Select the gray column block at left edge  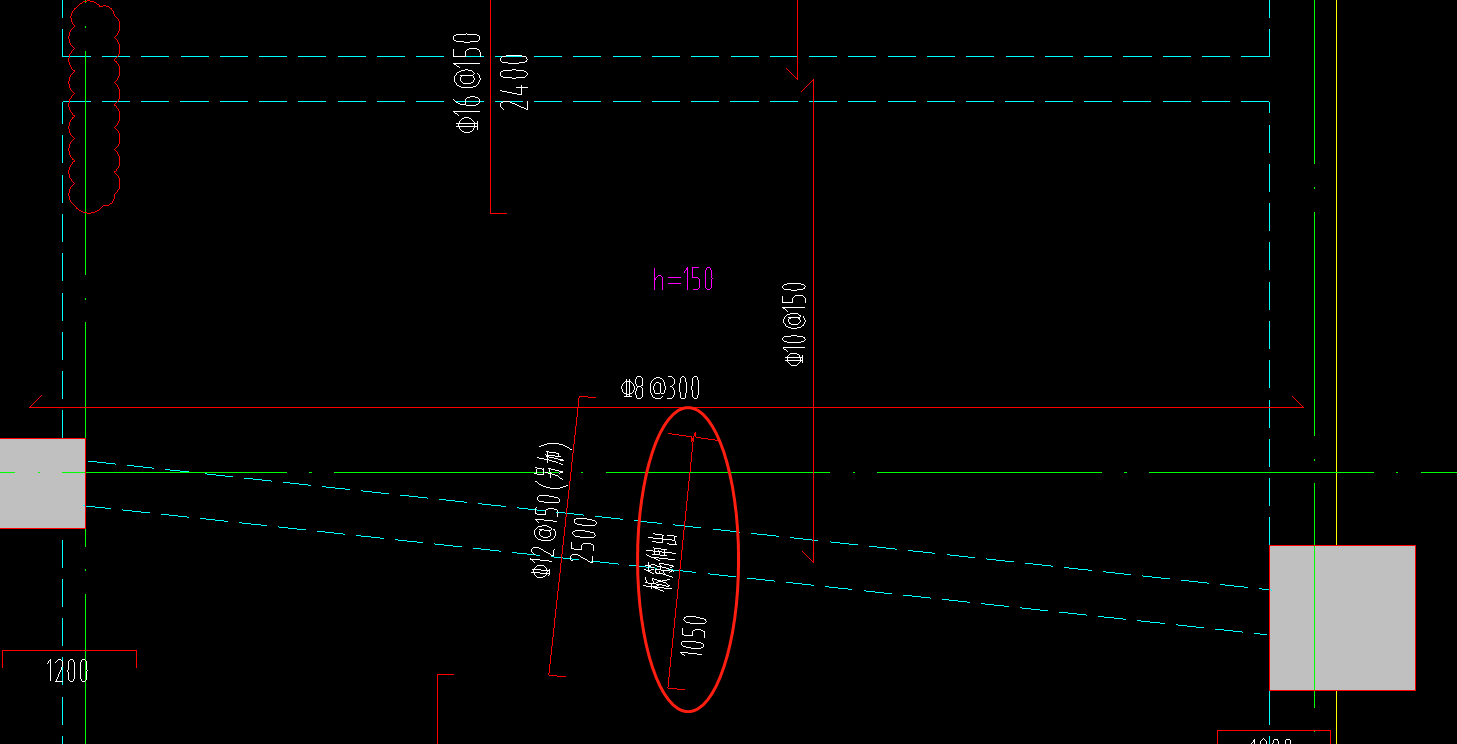click(42, 483)
